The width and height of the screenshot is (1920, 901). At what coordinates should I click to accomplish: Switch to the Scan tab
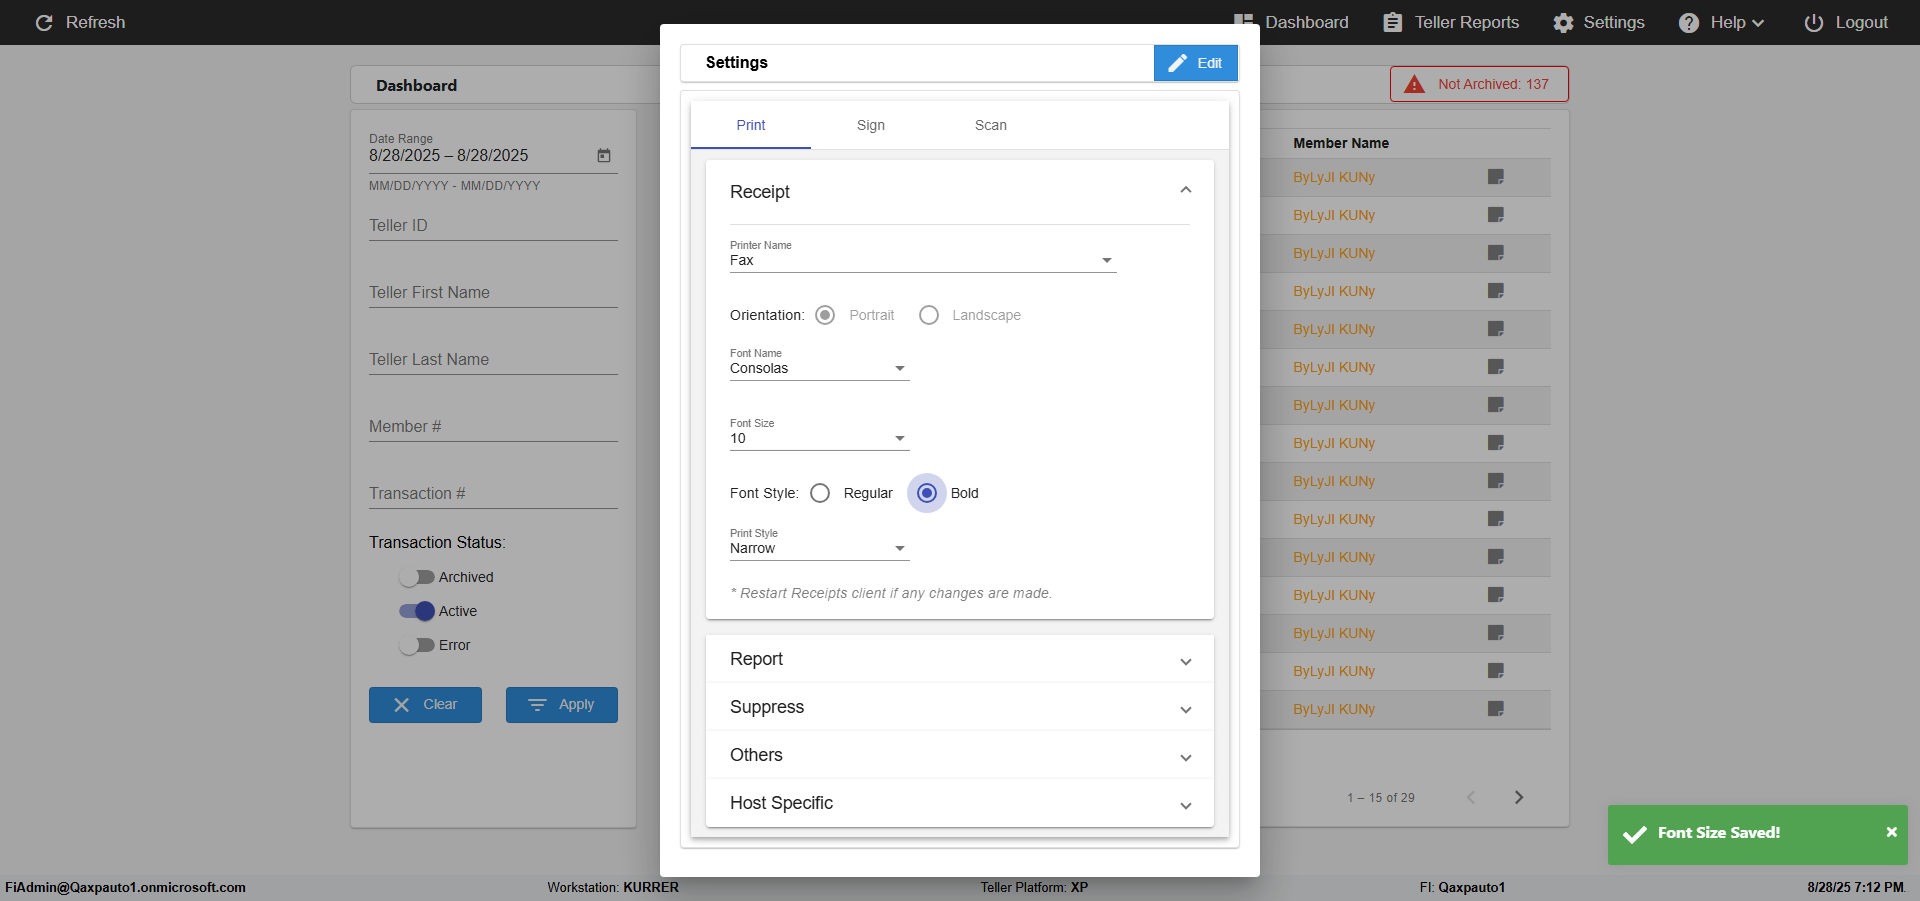pyautogui.click(x=991, y=125)
